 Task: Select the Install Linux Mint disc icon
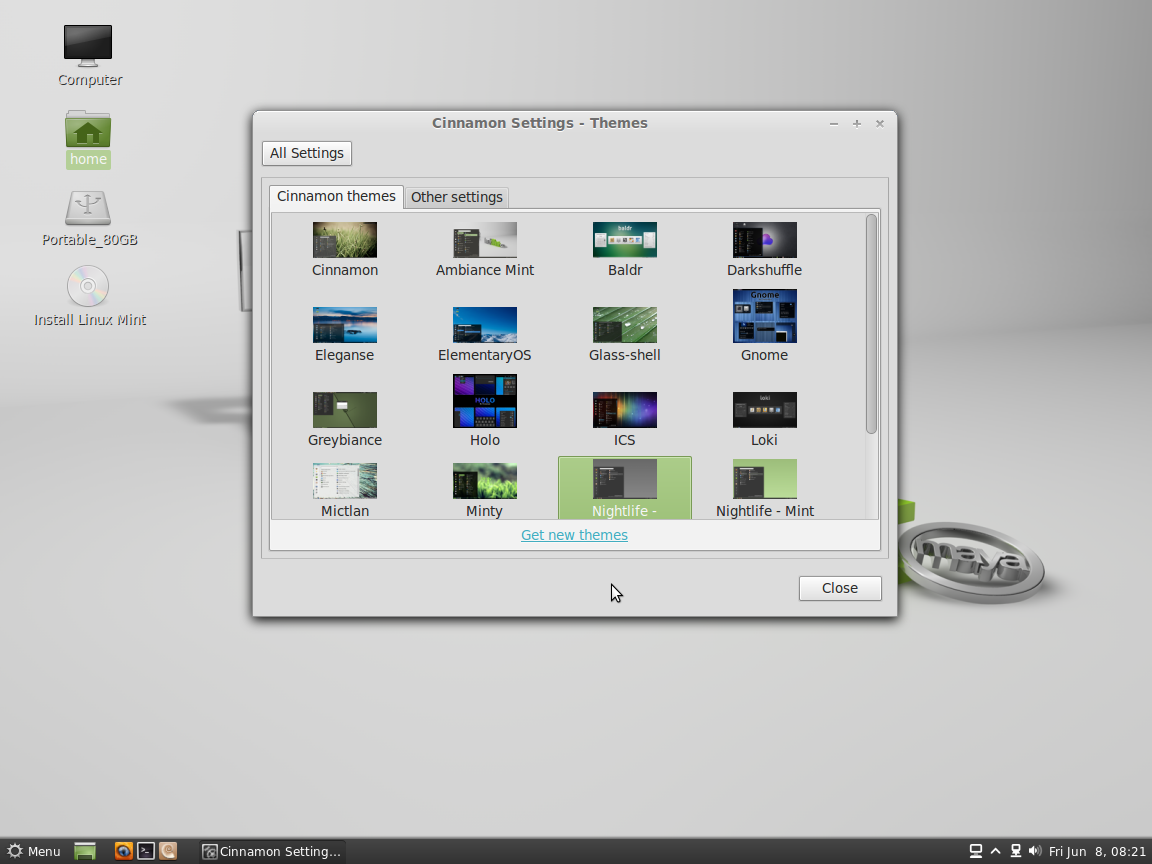(90, 296)
